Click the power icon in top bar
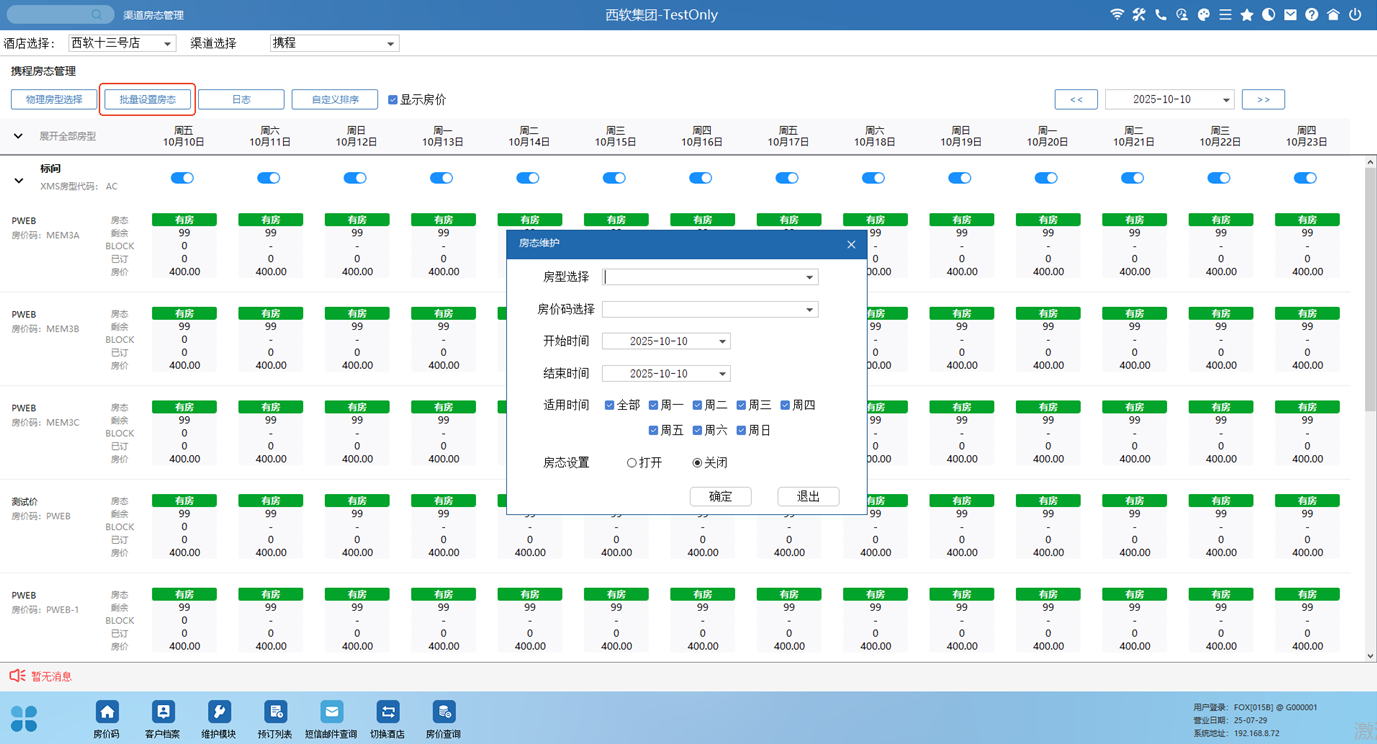1377x744 pixels. tap(1355, 15)
